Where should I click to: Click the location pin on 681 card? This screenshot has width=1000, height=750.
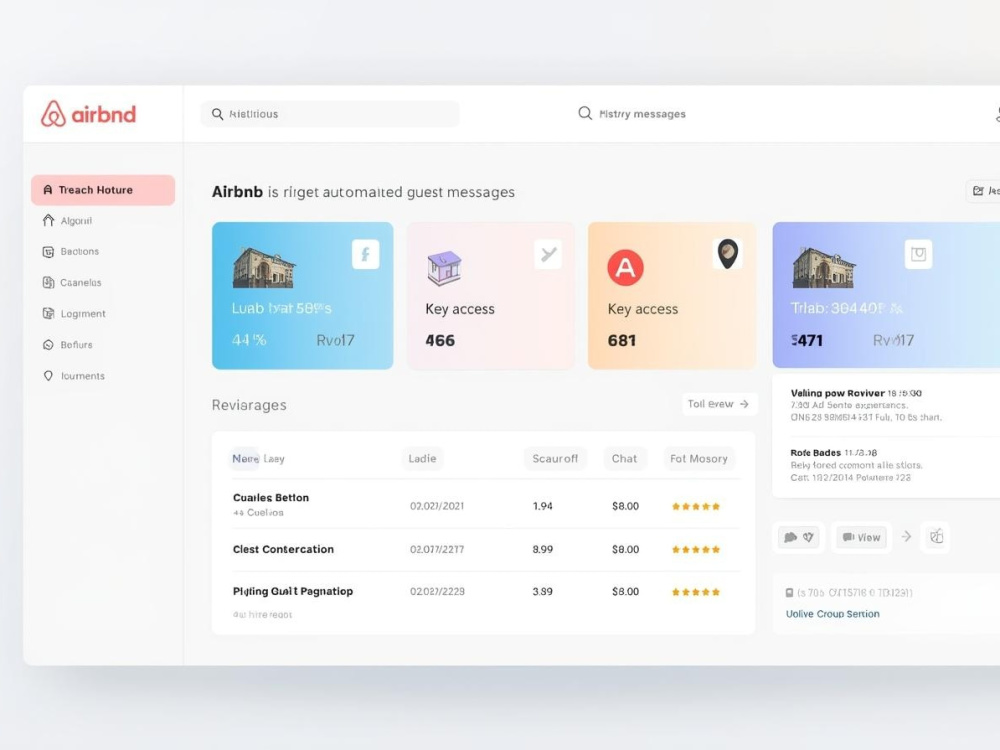(x=728, y=254)
